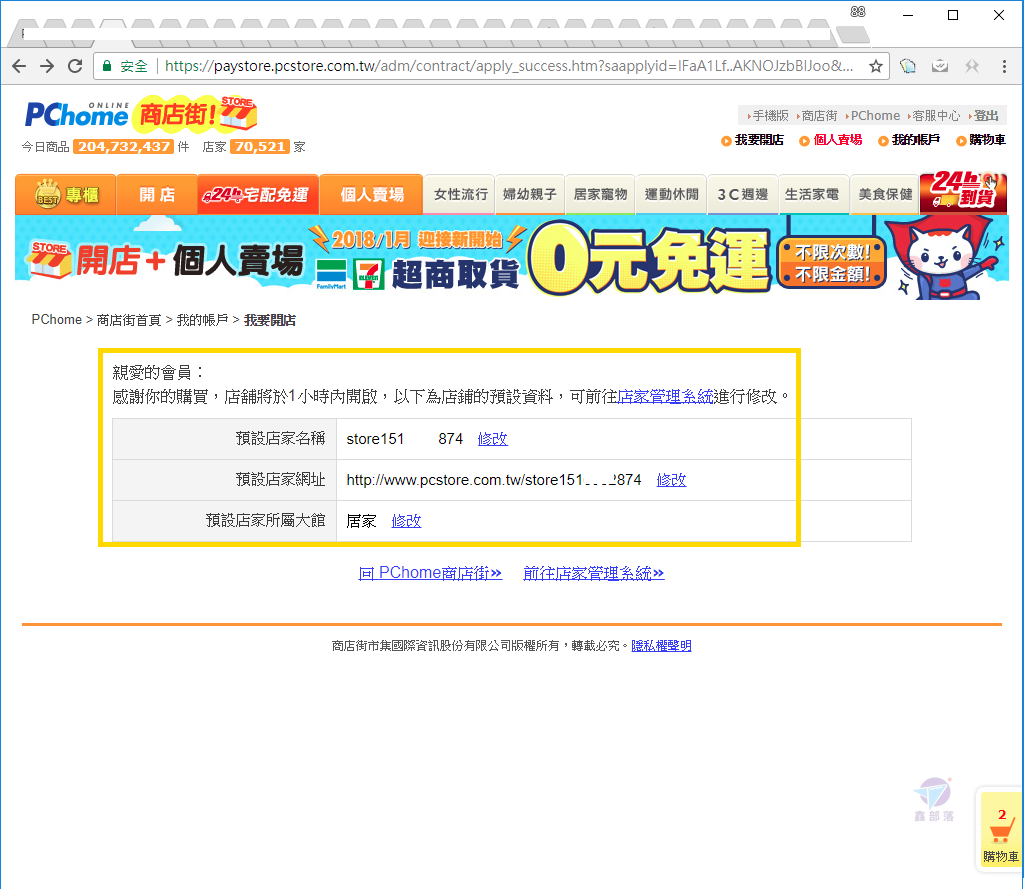Open the 24h宅配免運 tab
Image resolution: width=1024 pixels, height=889 pixels.
click(x=258, y=195)
